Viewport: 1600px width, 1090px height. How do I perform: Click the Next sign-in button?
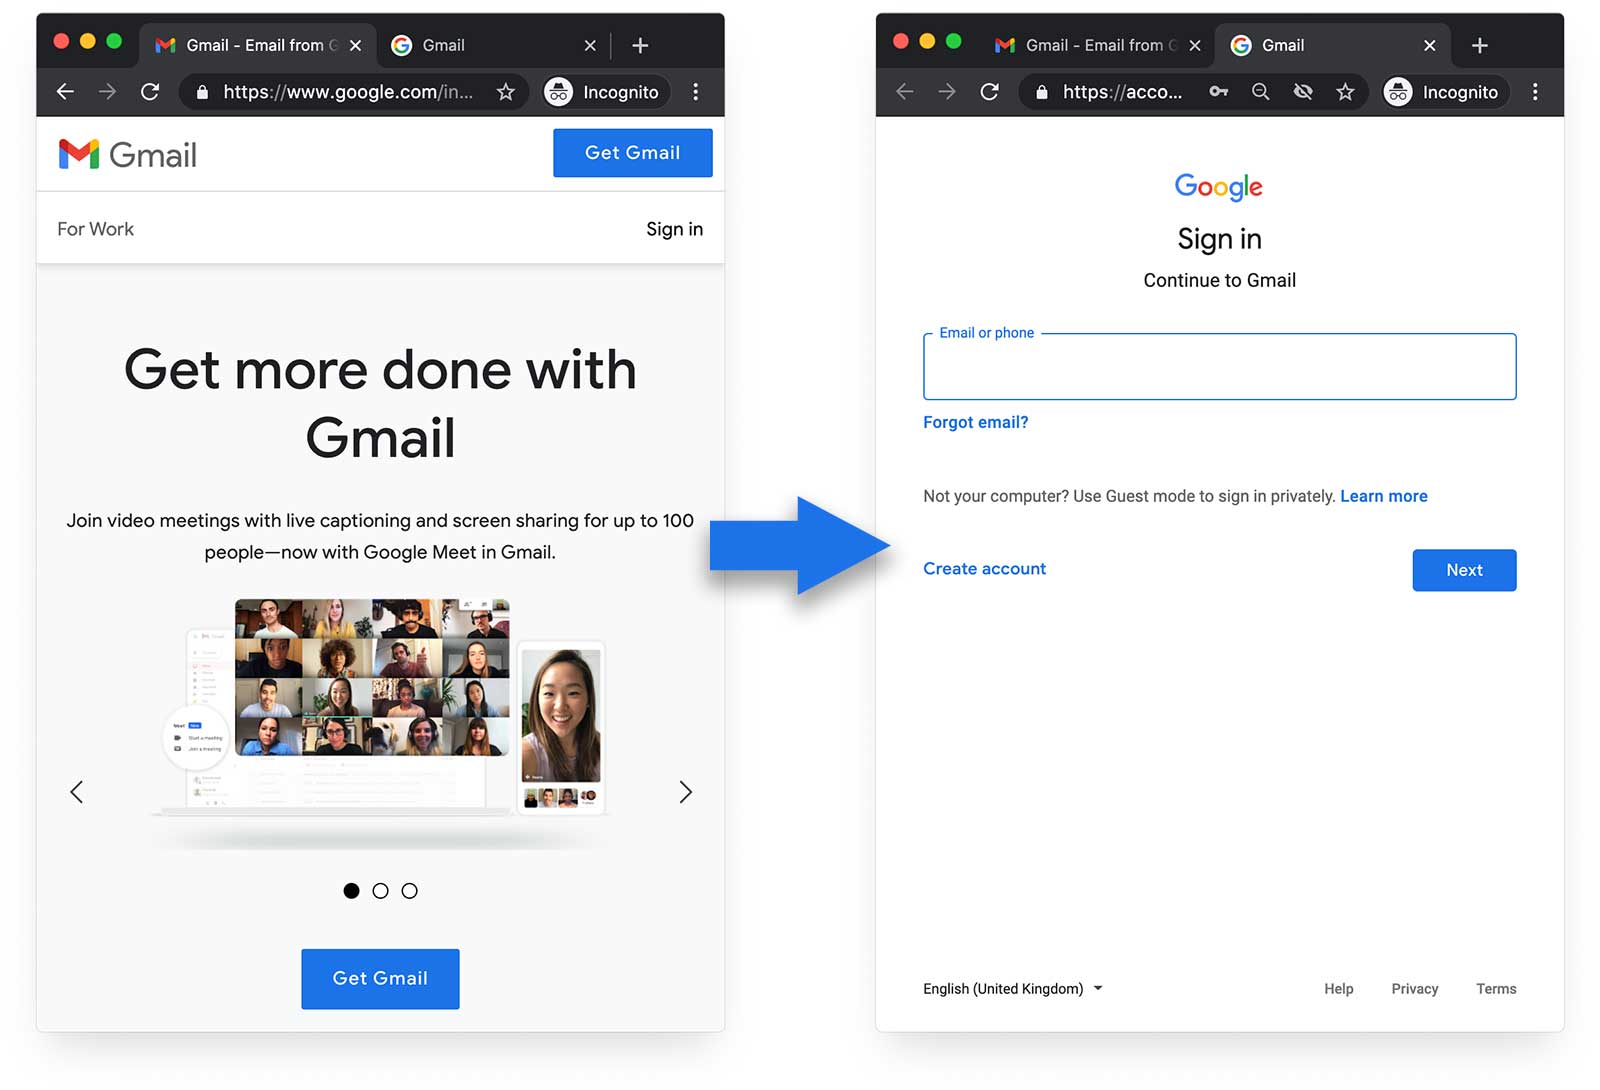pos(1464,570)
